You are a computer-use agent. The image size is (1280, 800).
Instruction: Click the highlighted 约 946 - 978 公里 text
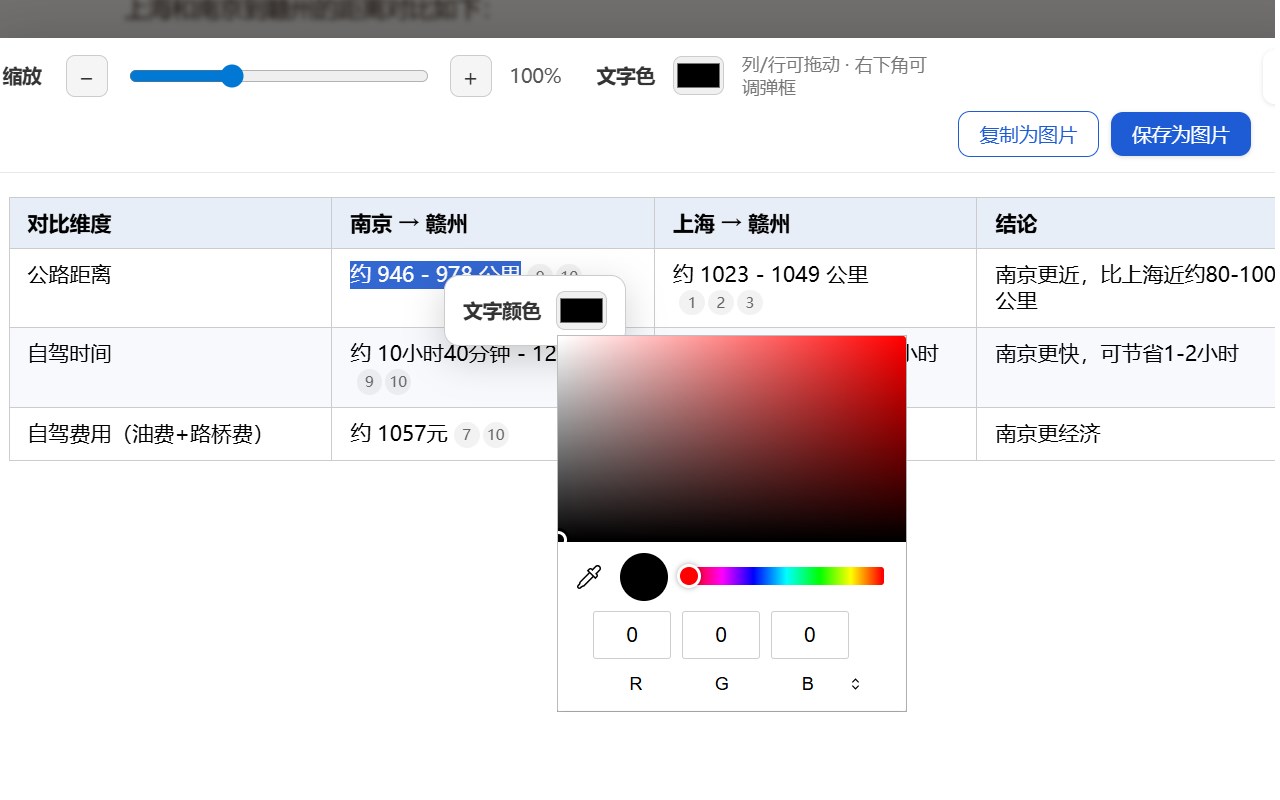pos(435,274)
